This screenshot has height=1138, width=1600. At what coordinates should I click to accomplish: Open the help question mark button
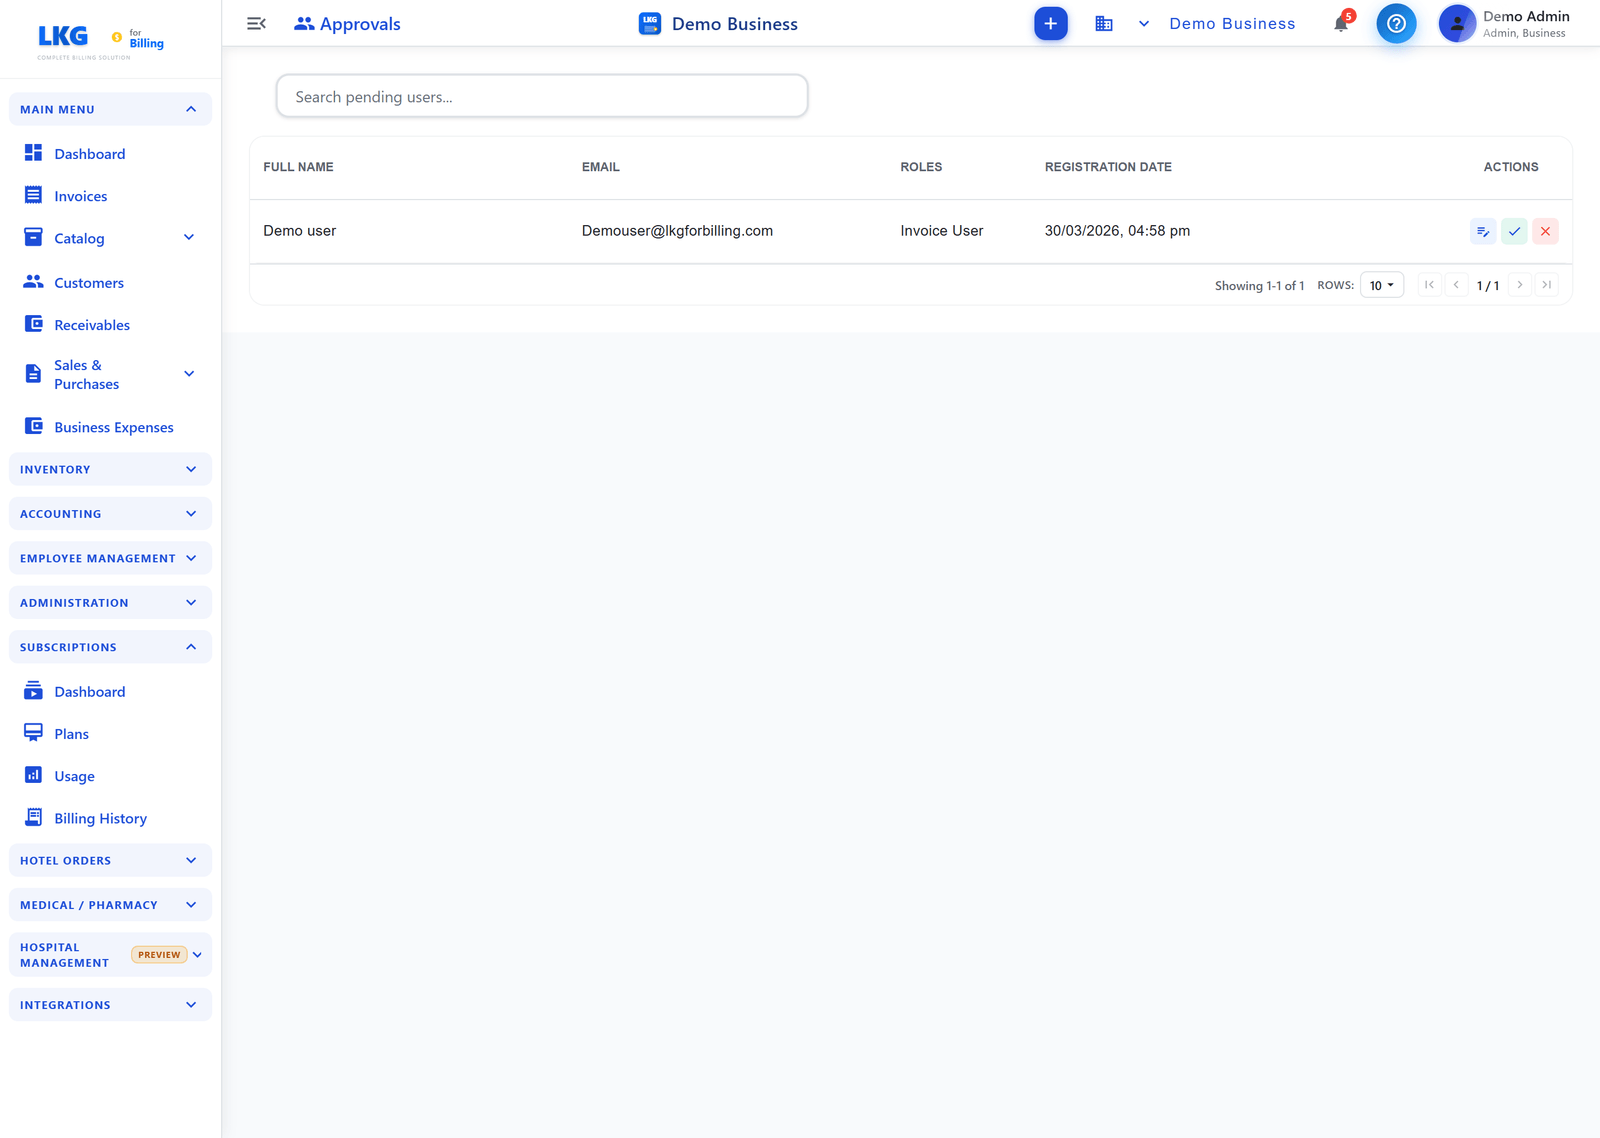1396,23
